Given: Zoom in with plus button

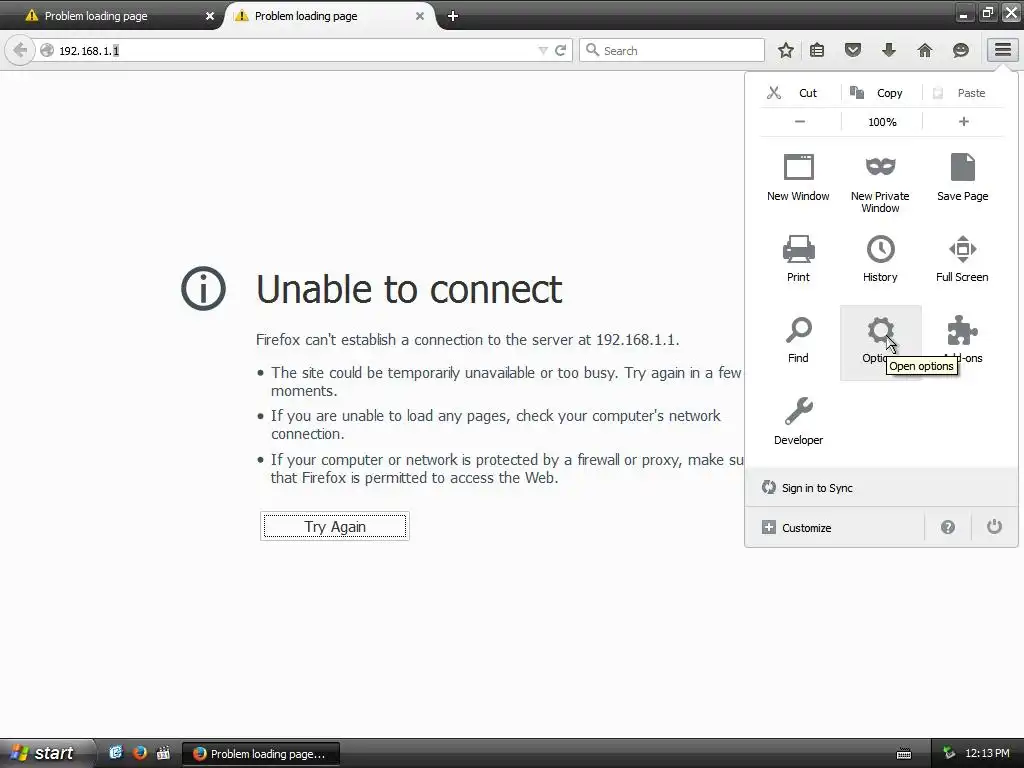Looking at the screenshot, I should click(x=963, y=121).
